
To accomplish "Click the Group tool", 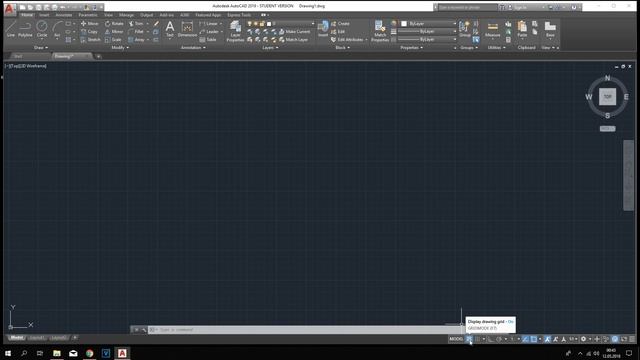I will coord(464,29).
